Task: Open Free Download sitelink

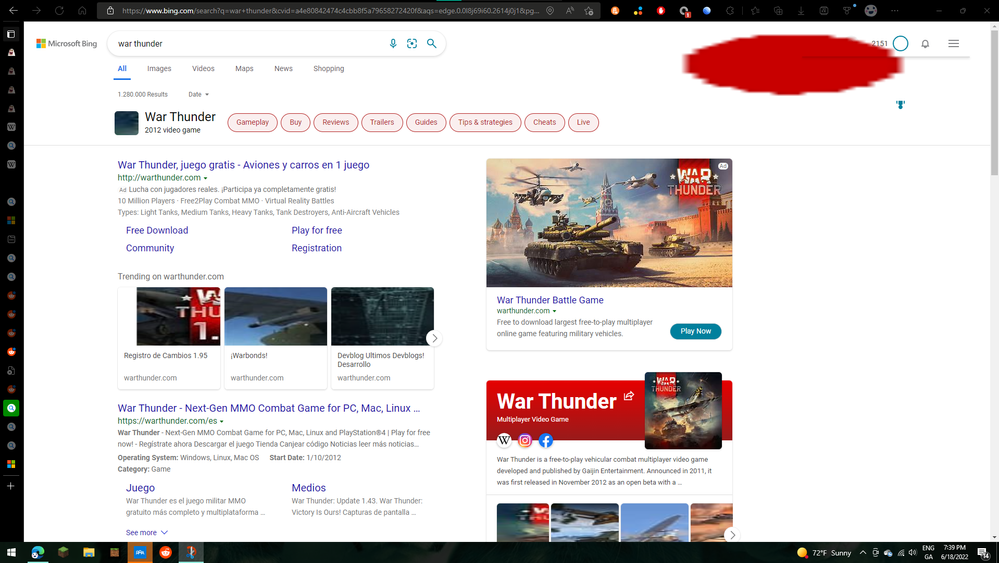Action: click(x=157, y=231)
